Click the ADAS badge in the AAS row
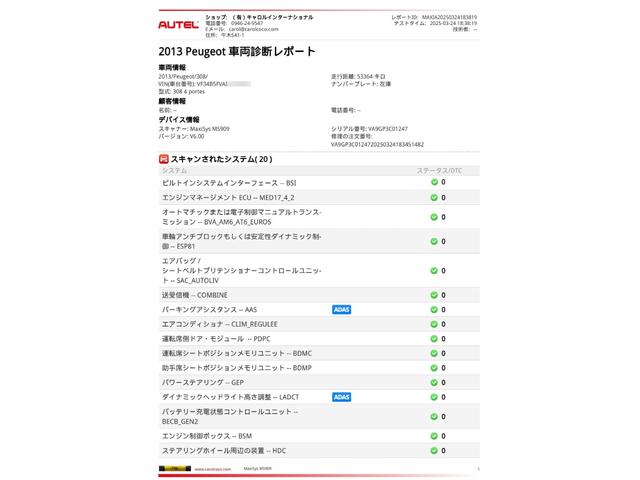This screenshot has height=480, width=640. (x=342, y=310)
